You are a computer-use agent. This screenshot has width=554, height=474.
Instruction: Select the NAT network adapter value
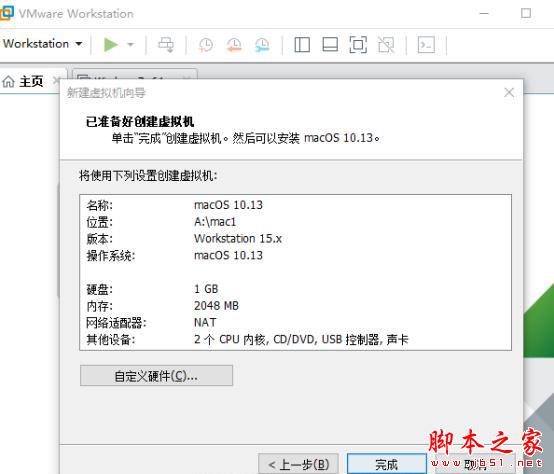[205, 322]
